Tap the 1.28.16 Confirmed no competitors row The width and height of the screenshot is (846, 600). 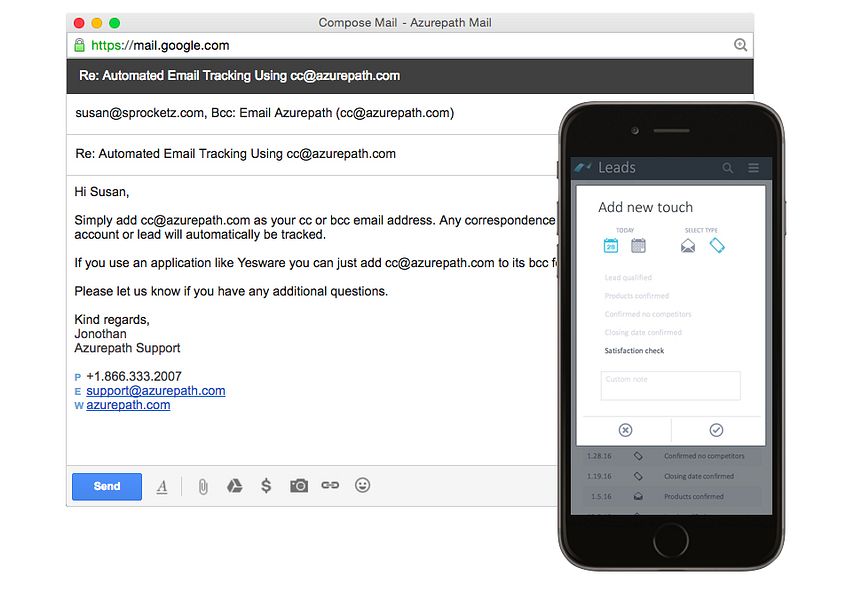pos(671,456)
